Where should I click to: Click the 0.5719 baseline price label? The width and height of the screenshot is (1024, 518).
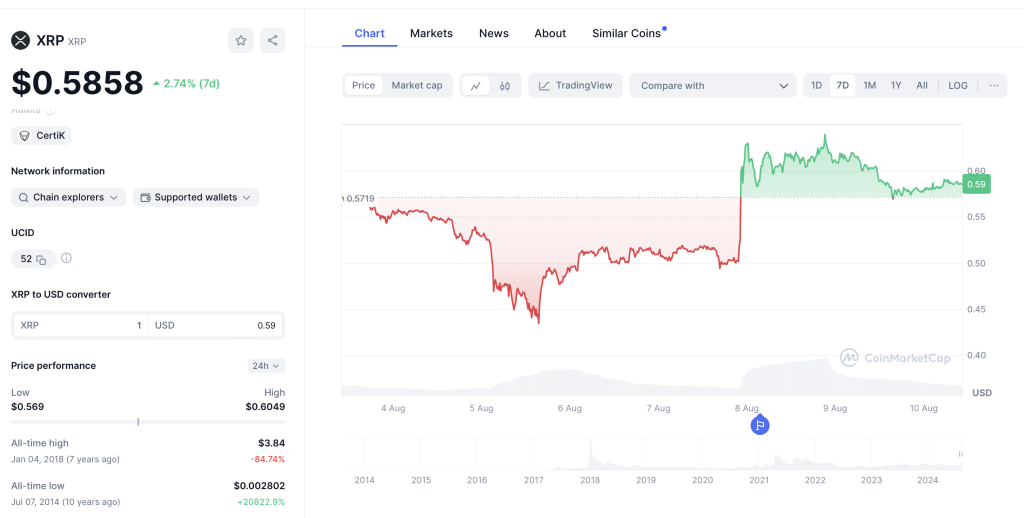pyautogui.click(x=360, y=197)
